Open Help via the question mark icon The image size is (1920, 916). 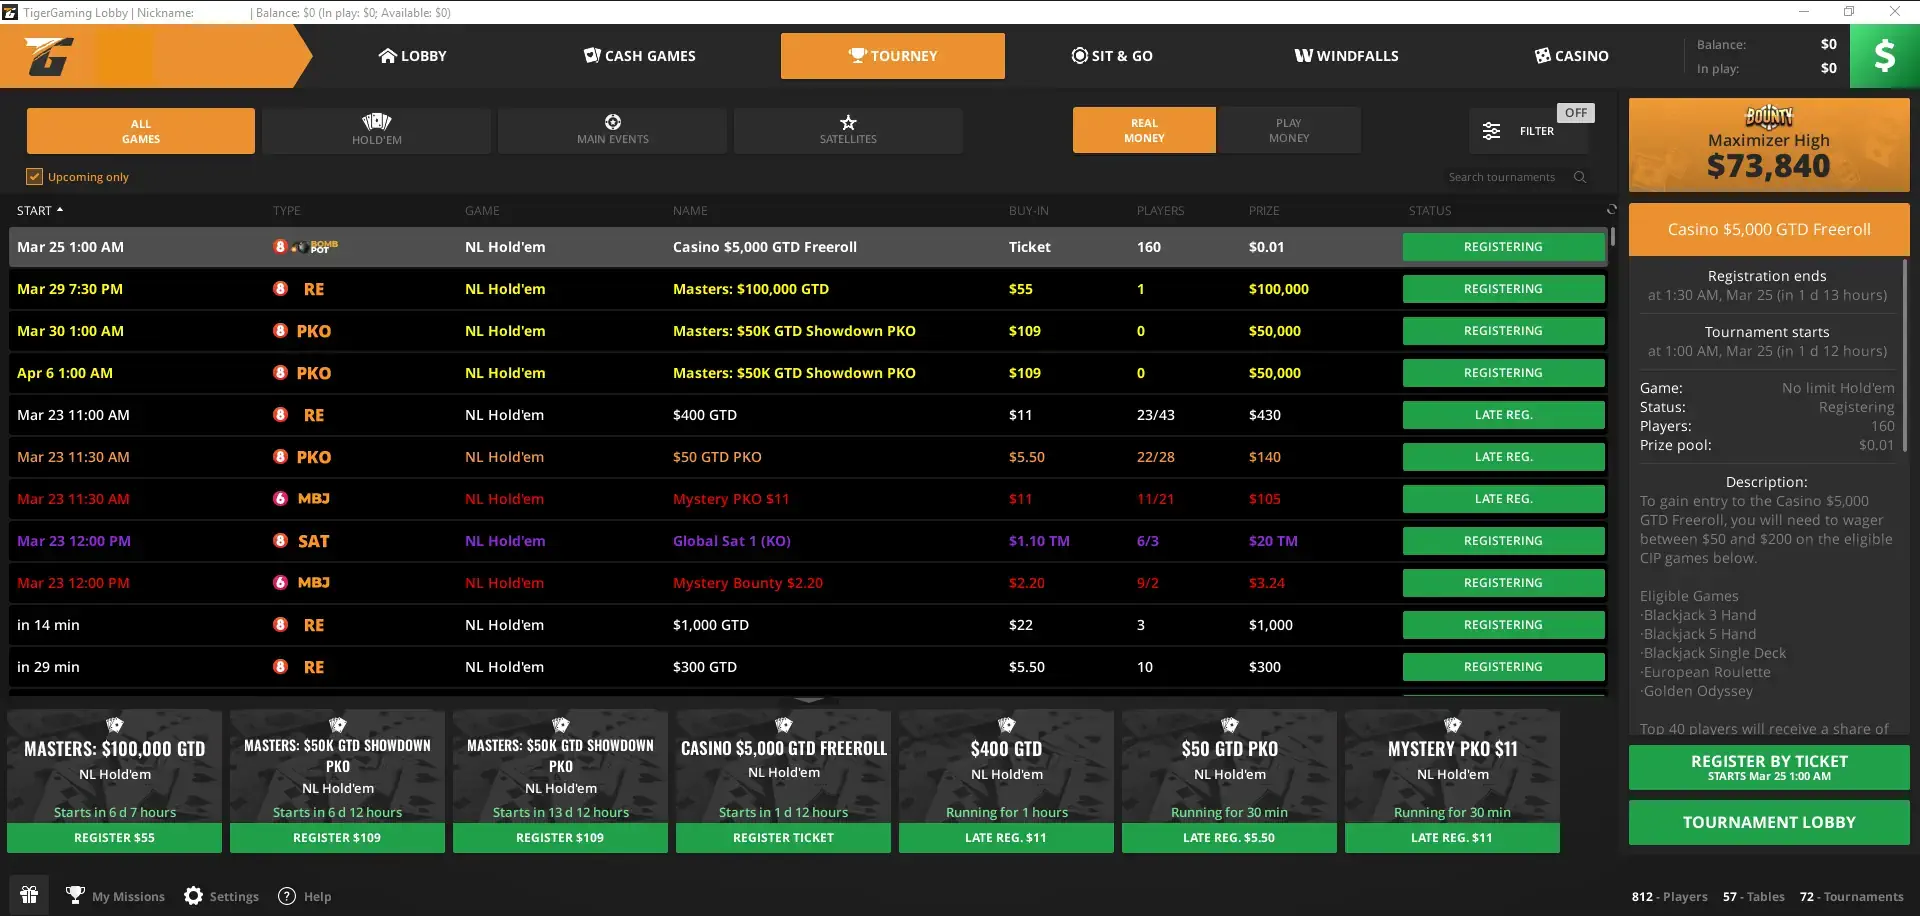point(285,895)
